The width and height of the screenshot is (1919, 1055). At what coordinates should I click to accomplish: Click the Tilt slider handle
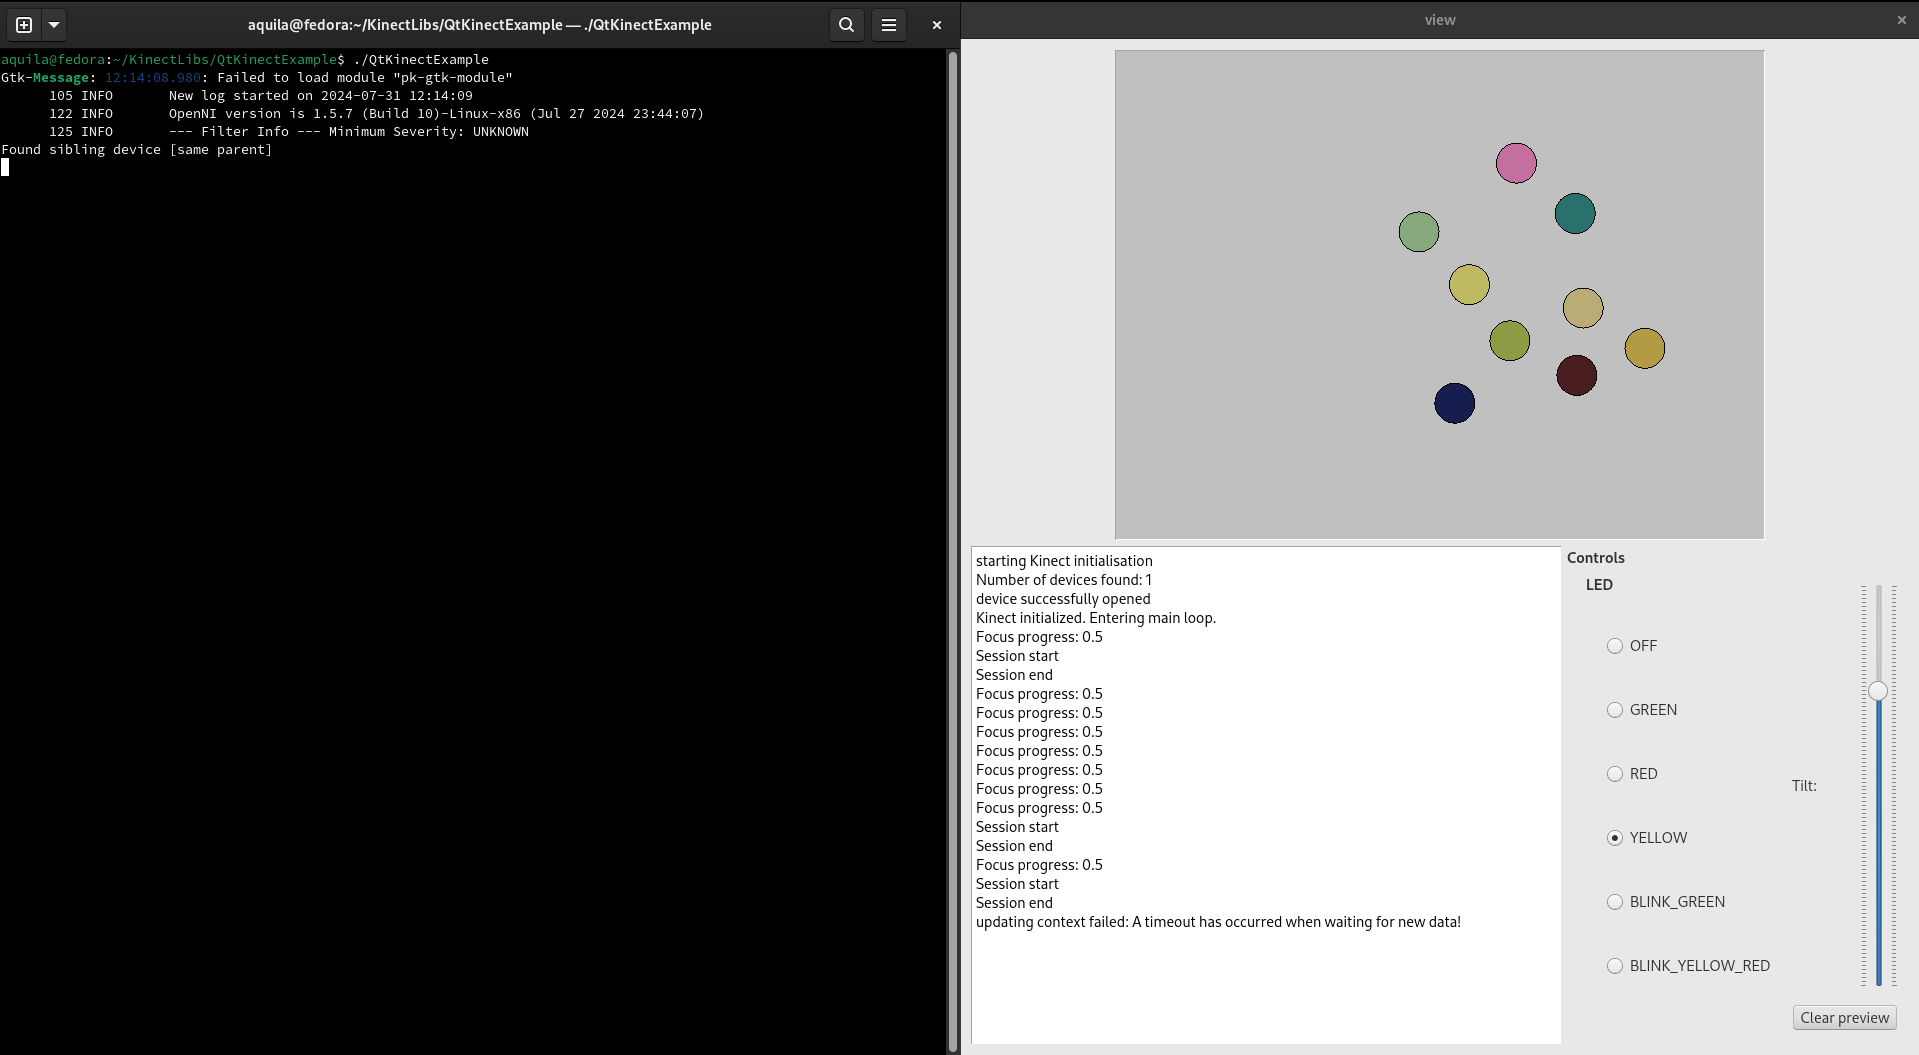1878,691
